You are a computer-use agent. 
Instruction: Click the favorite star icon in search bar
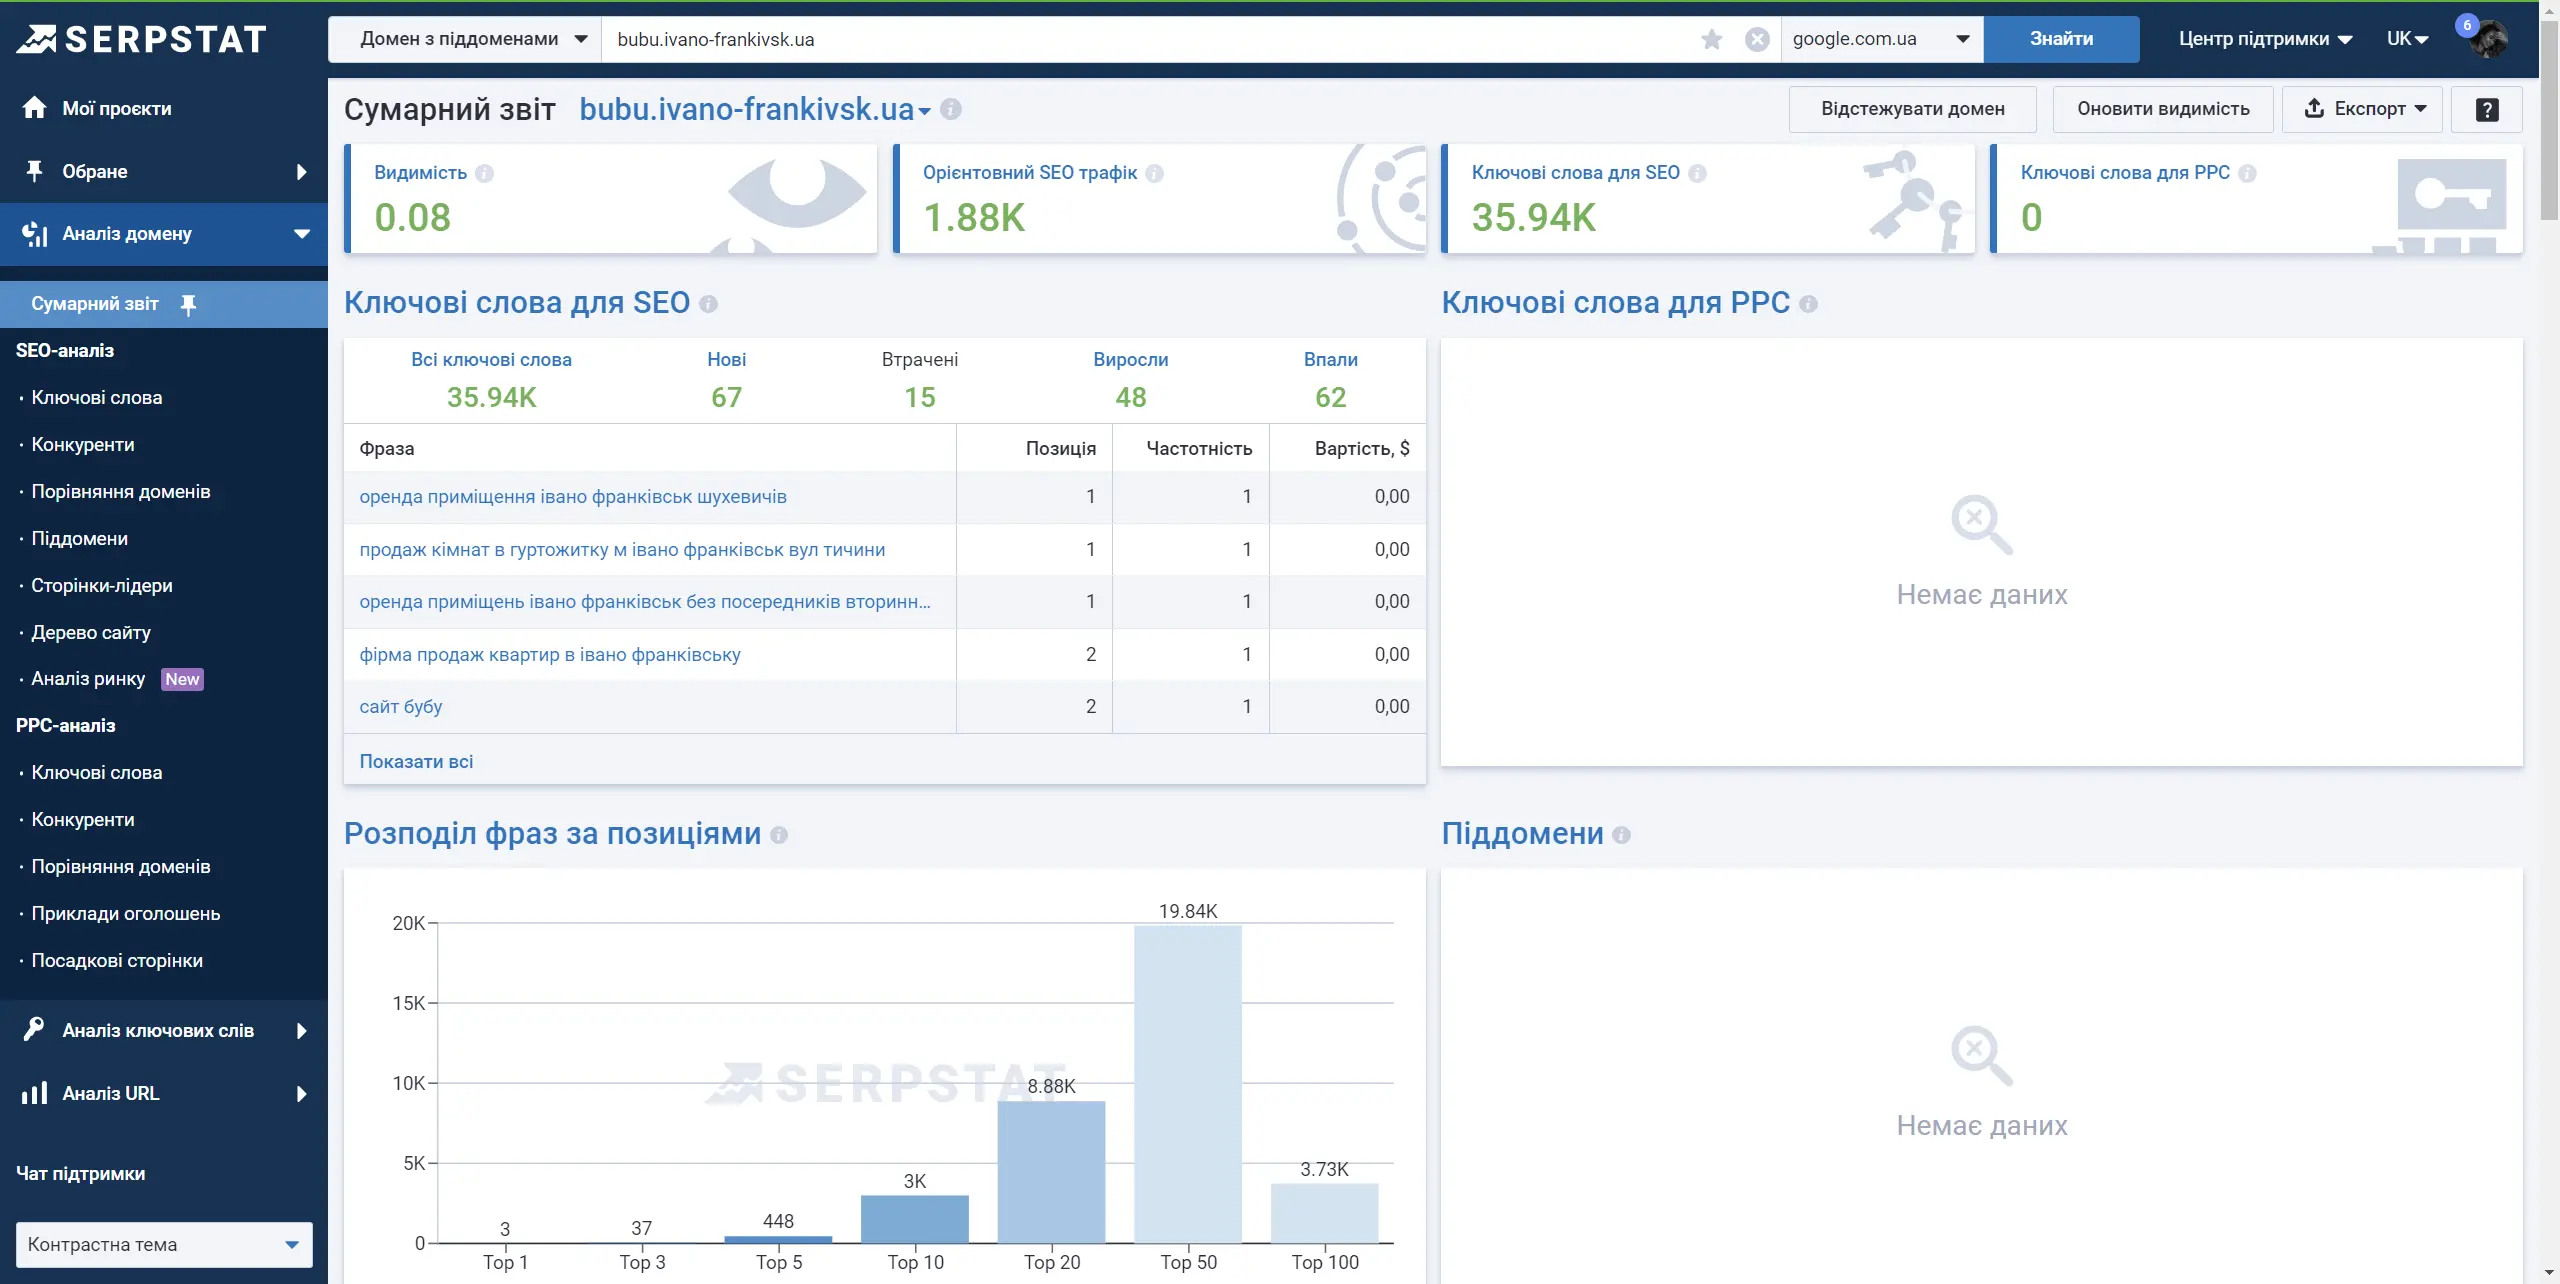click(x=1711, y=39)
